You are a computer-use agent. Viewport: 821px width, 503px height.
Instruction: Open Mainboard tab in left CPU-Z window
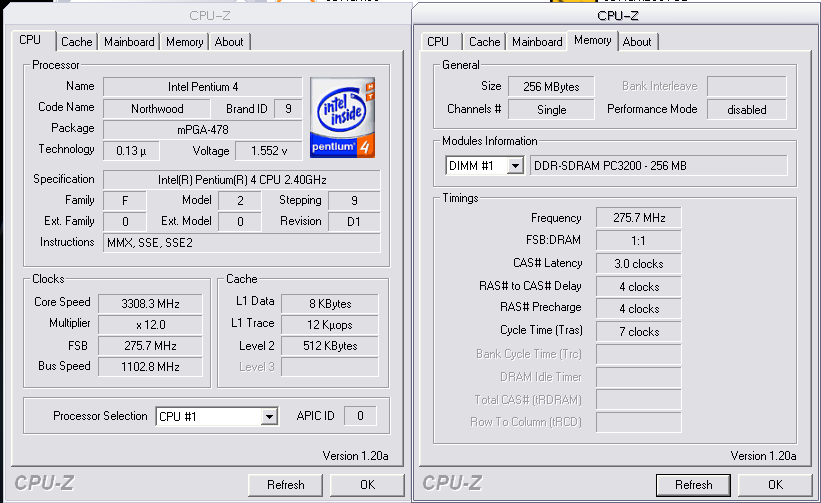pyautogui.click(x=129, y=42)
